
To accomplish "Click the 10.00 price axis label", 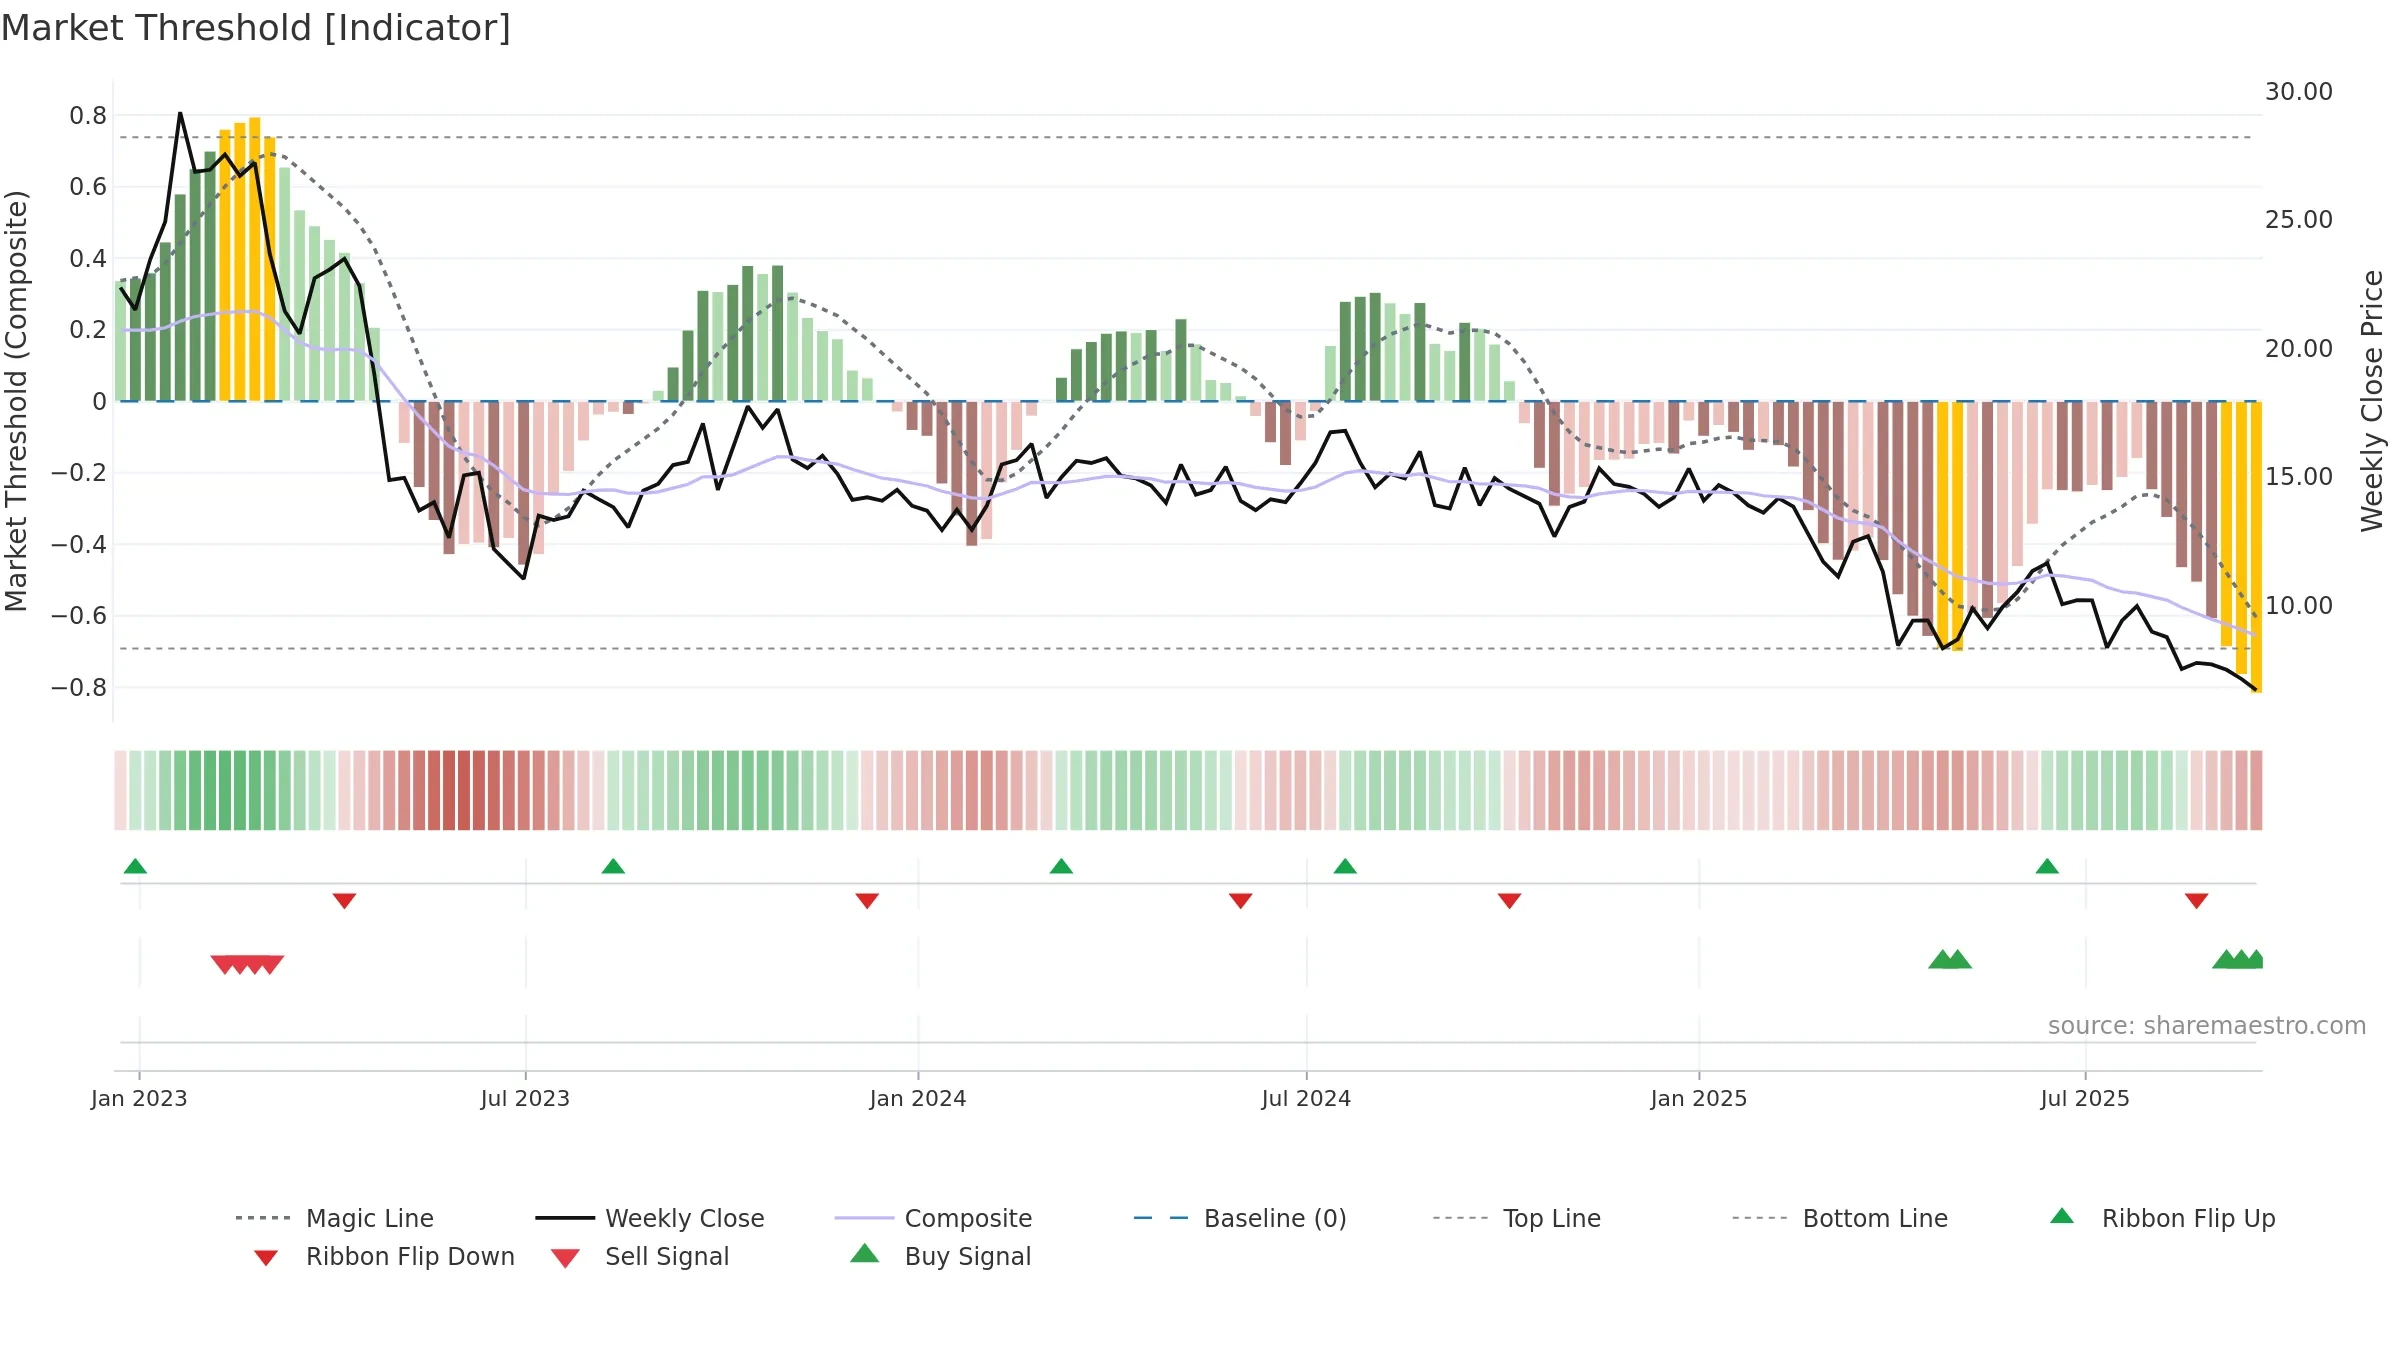I will tap(2299, 606).
